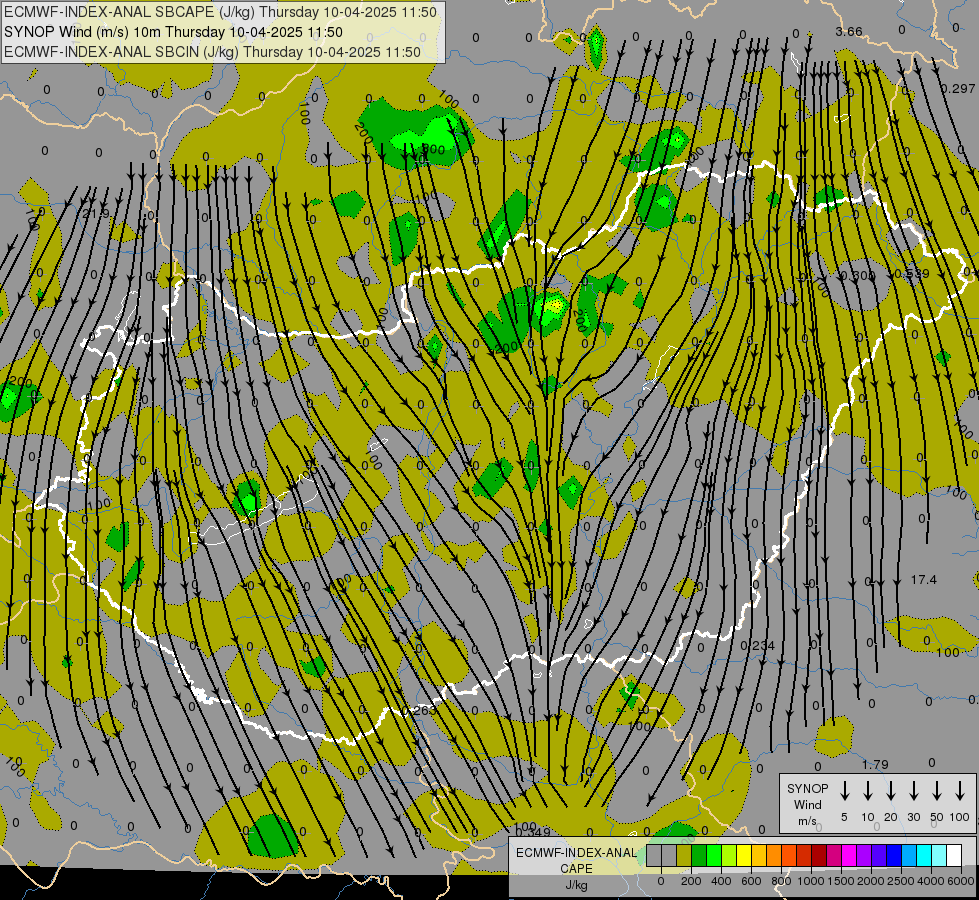Select the olive swatch in CAPE color scale
The height and width of the screenshot is (900, 979).
pyautogui.click(x=684, y=855)
